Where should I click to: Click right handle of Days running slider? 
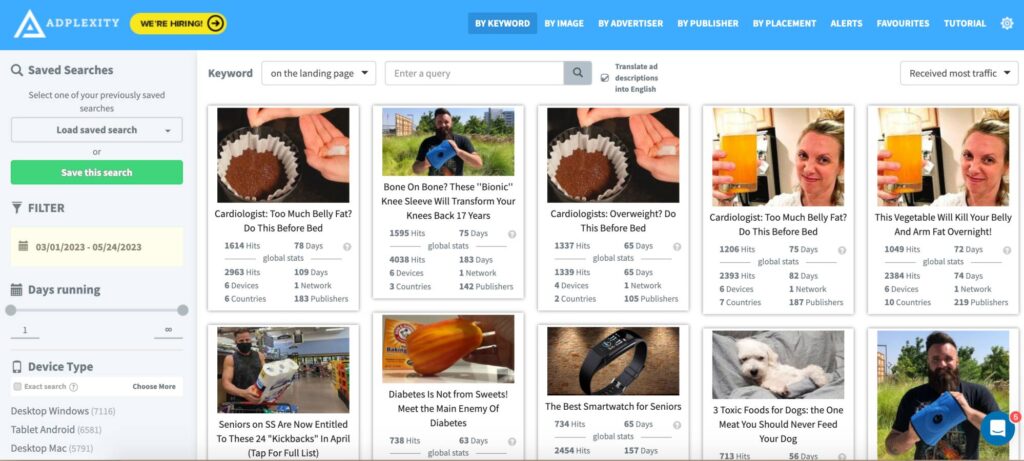[183, 310]
